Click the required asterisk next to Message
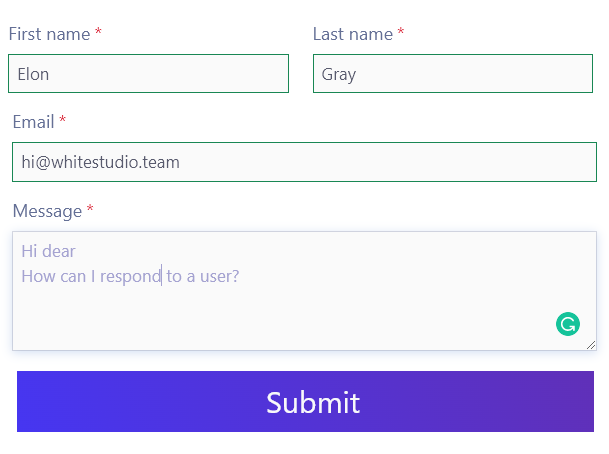609x454 pixels. point(90,208)
